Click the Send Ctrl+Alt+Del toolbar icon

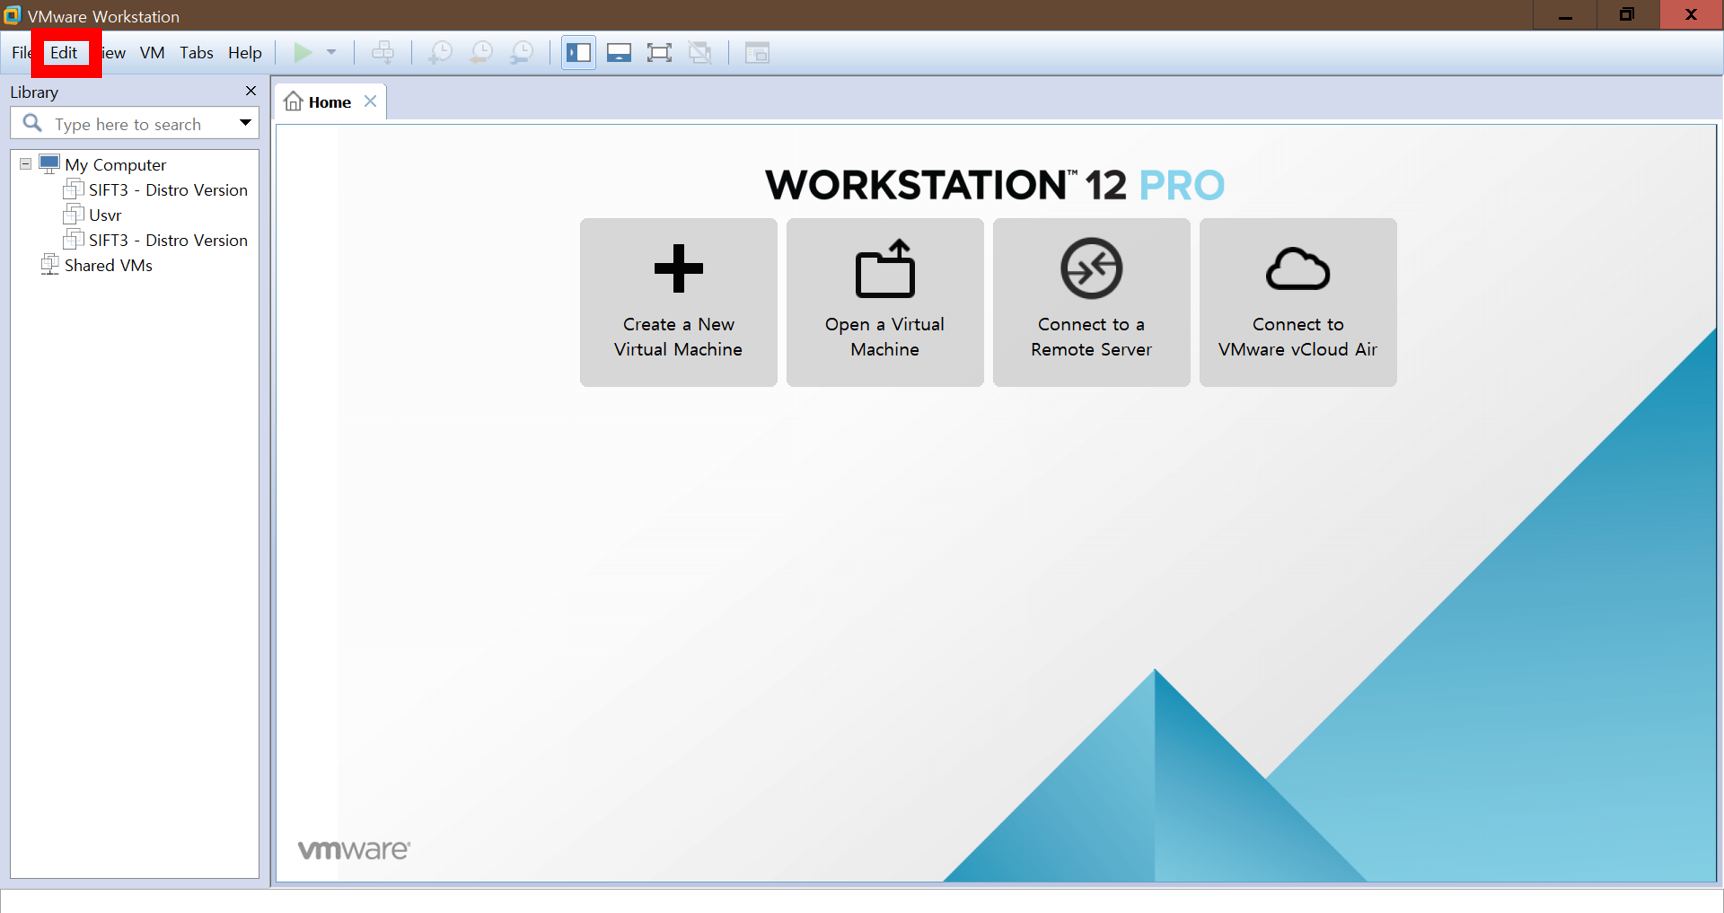(383, 53)
